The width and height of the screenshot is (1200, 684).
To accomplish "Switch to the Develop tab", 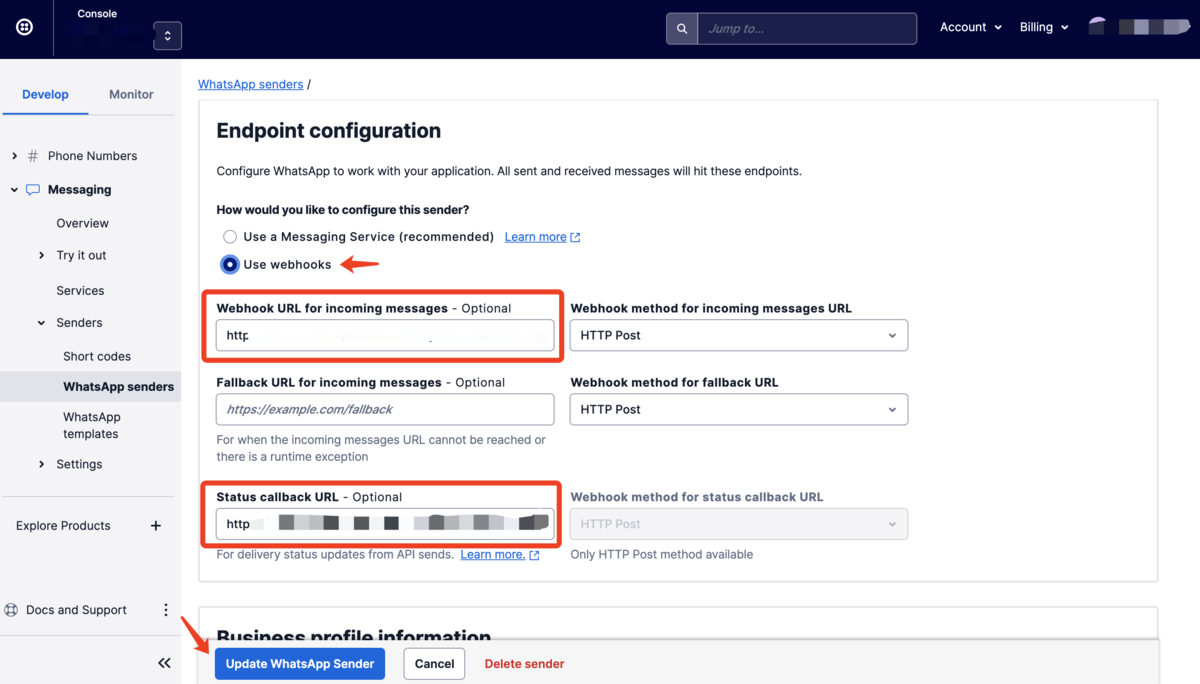I will (x=45, y=94).
